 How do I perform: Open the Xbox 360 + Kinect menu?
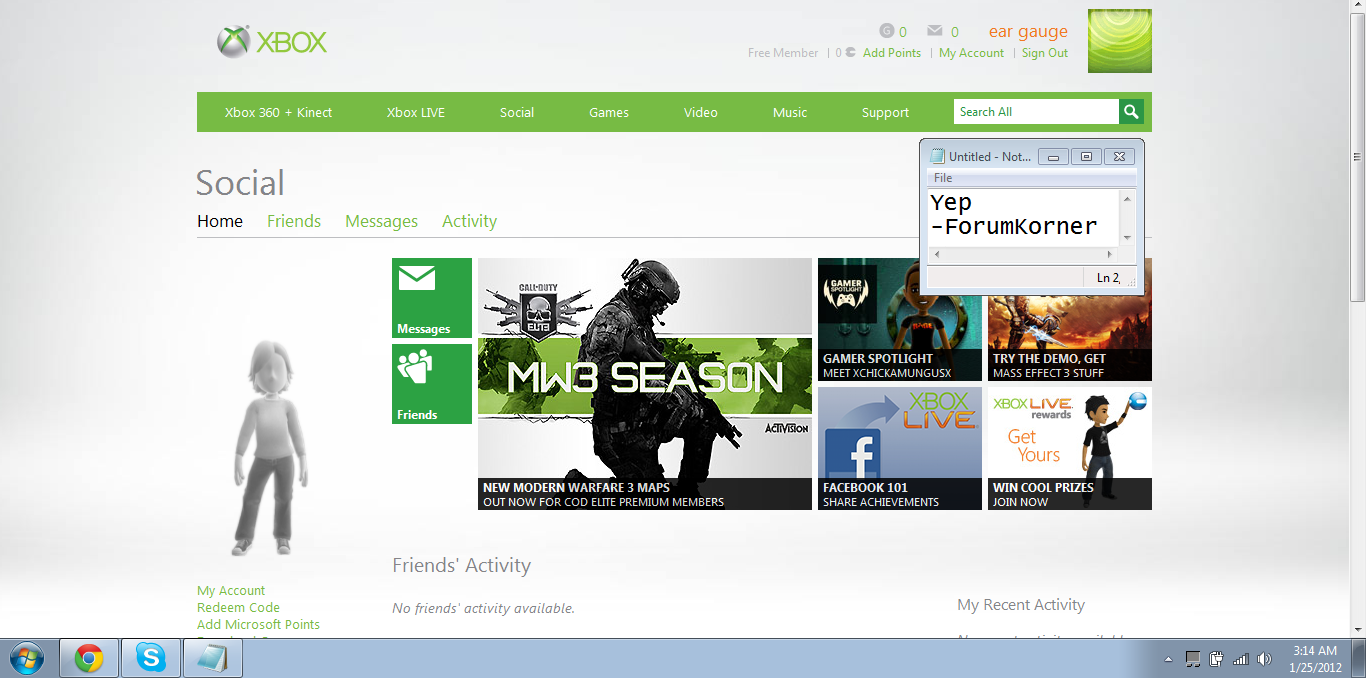pos(278,112)
